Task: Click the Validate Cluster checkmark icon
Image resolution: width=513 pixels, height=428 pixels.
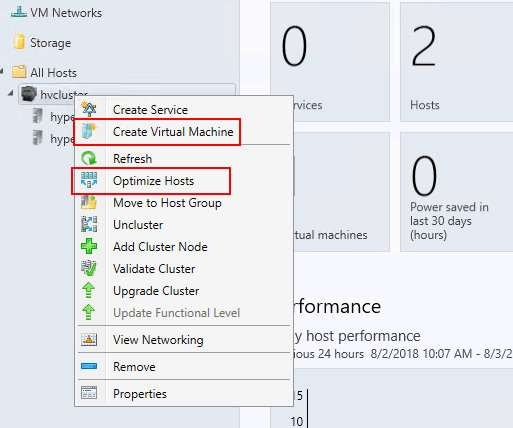Action: point(89,268)
